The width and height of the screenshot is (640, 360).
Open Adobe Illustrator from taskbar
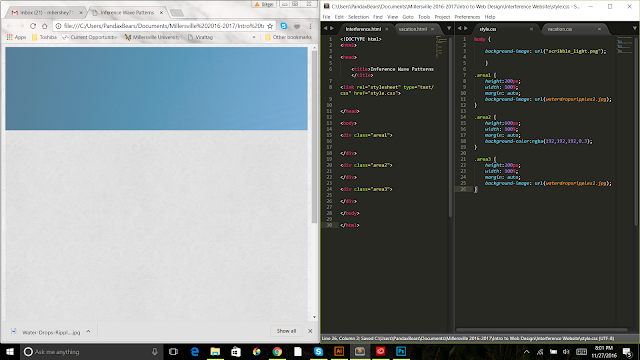[339, 351]
